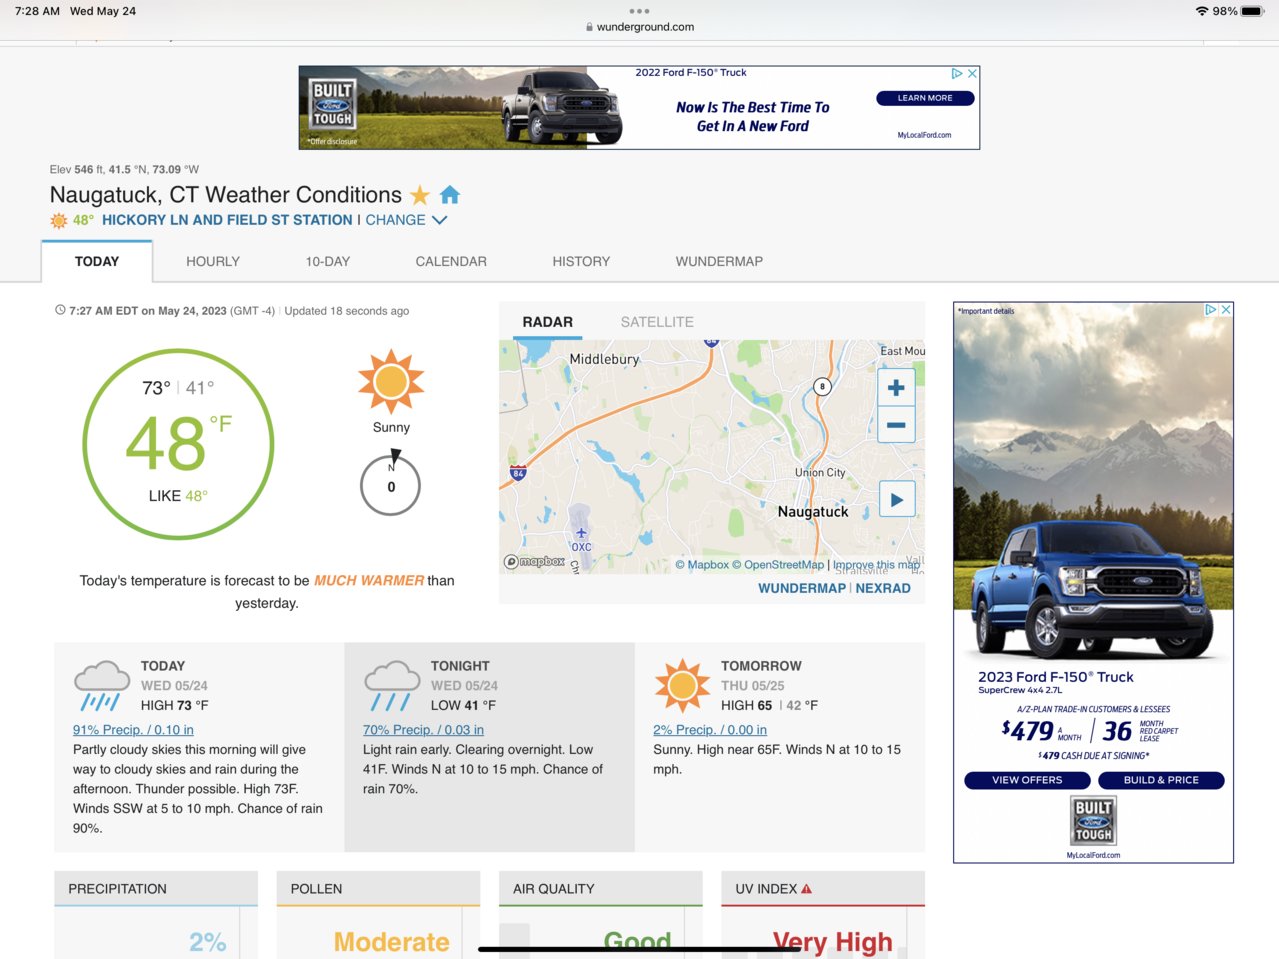1279x959 pixels.
Task: Click the Middlebury label on the map
Action: [604, 359]
